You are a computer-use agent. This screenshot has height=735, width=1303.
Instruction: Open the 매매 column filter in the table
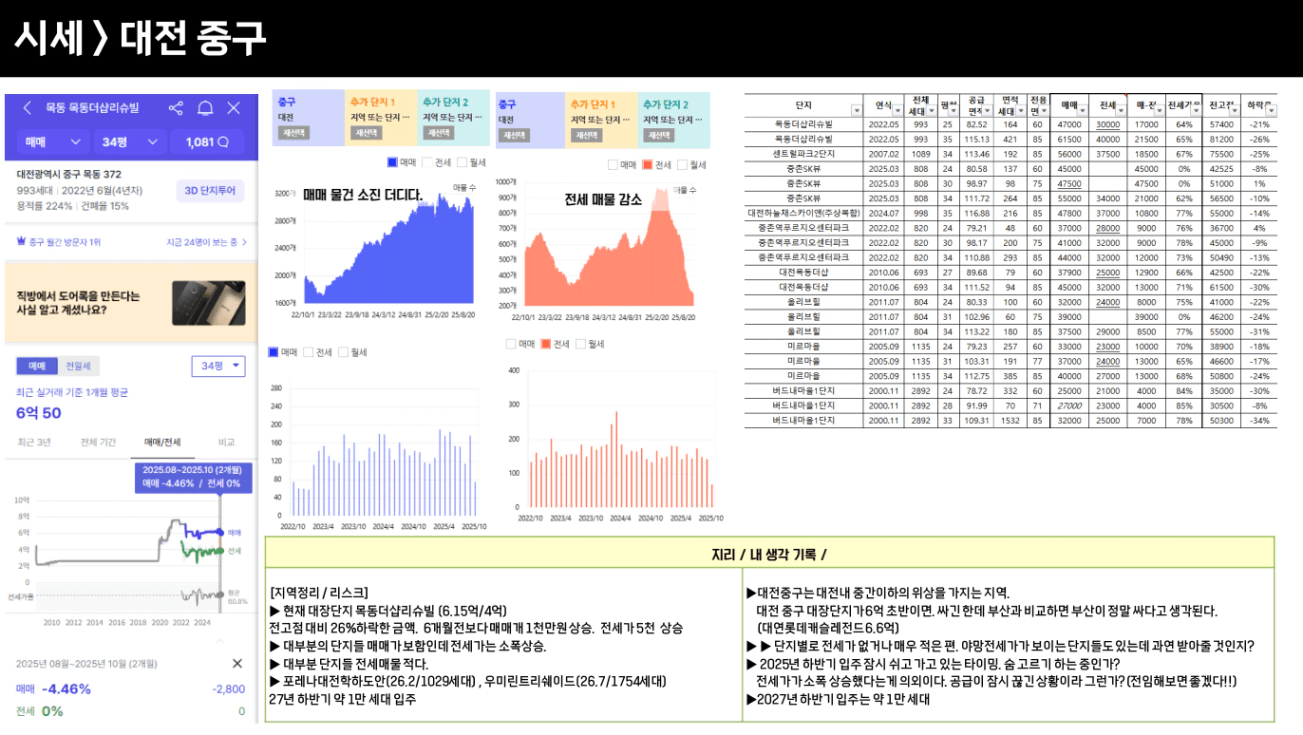tap(1081, 109)
